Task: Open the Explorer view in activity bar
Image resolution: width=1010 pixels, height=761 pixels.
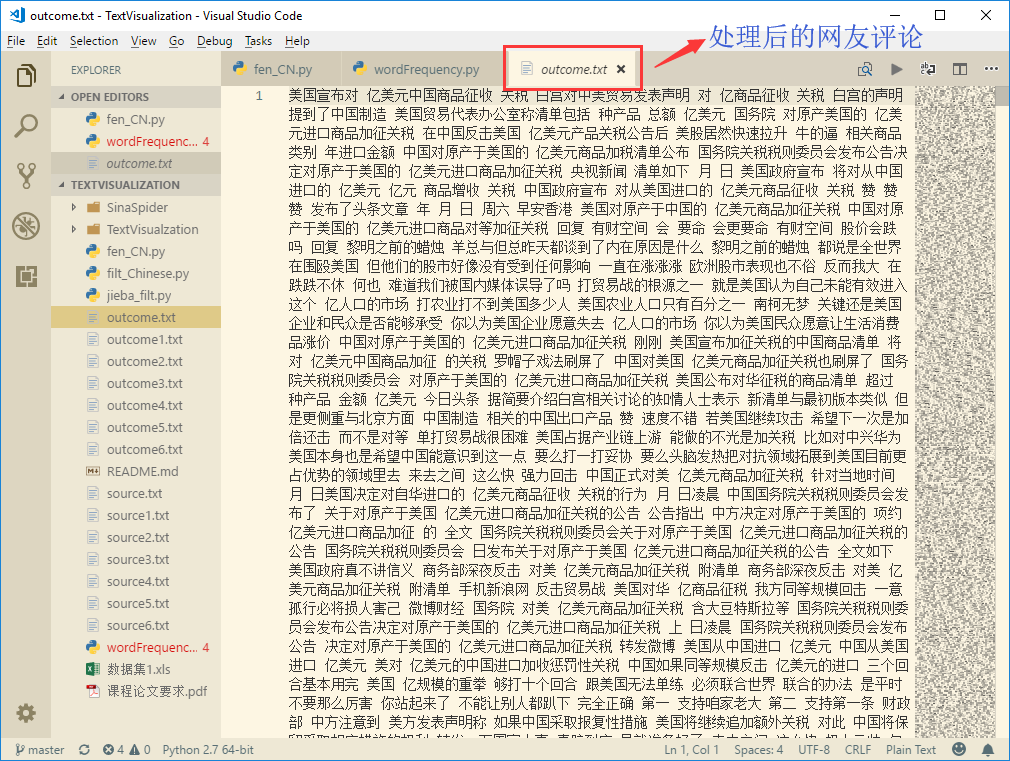Action: (x=26, y=76)
